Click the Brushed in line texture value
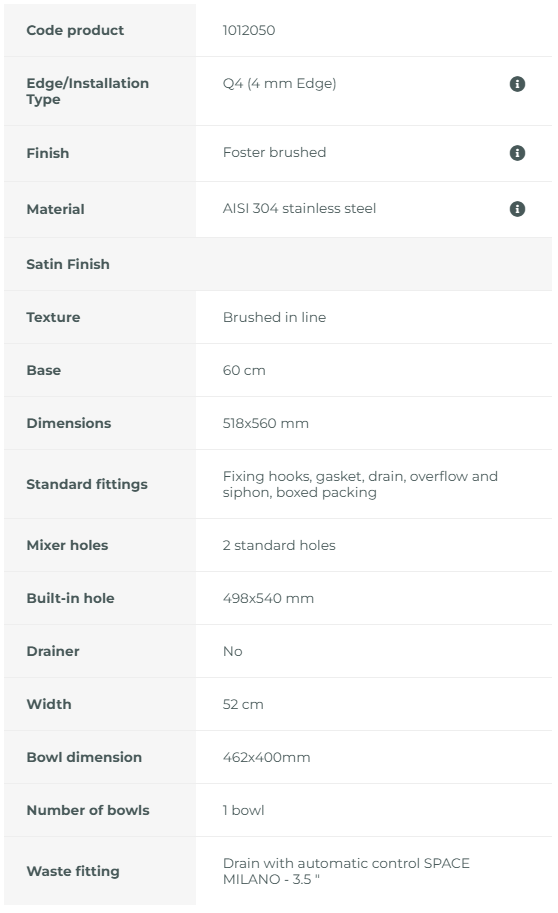Image resolution: width=558 pixels, height=913 pixels. [274, 317]
